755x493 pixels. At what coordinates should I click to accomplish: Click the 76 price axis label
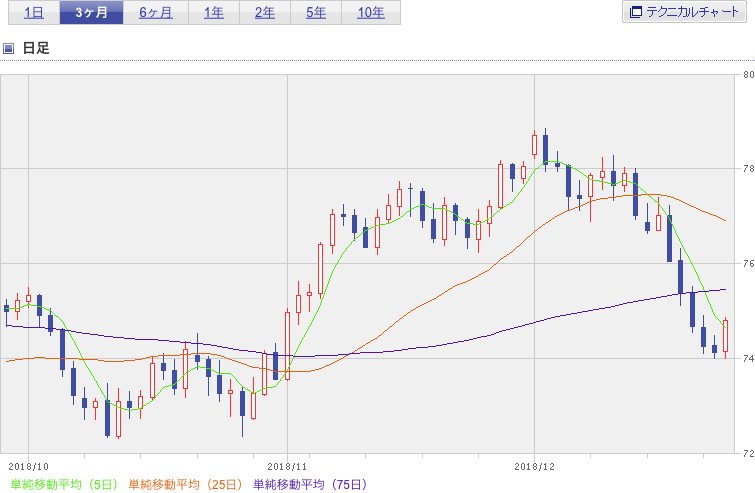point(748,263)
